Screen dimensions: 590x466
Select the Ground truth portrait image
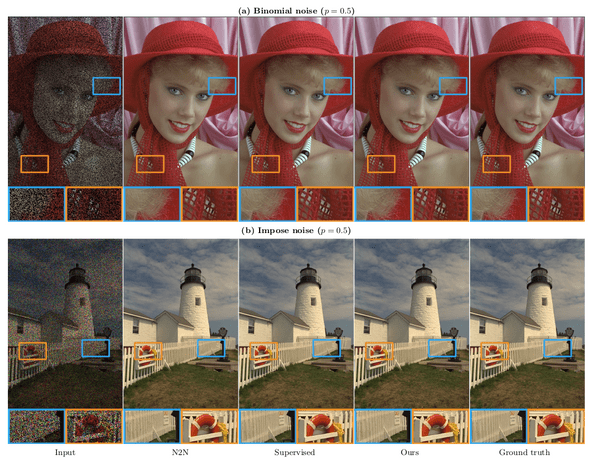[x=527, y=101]
